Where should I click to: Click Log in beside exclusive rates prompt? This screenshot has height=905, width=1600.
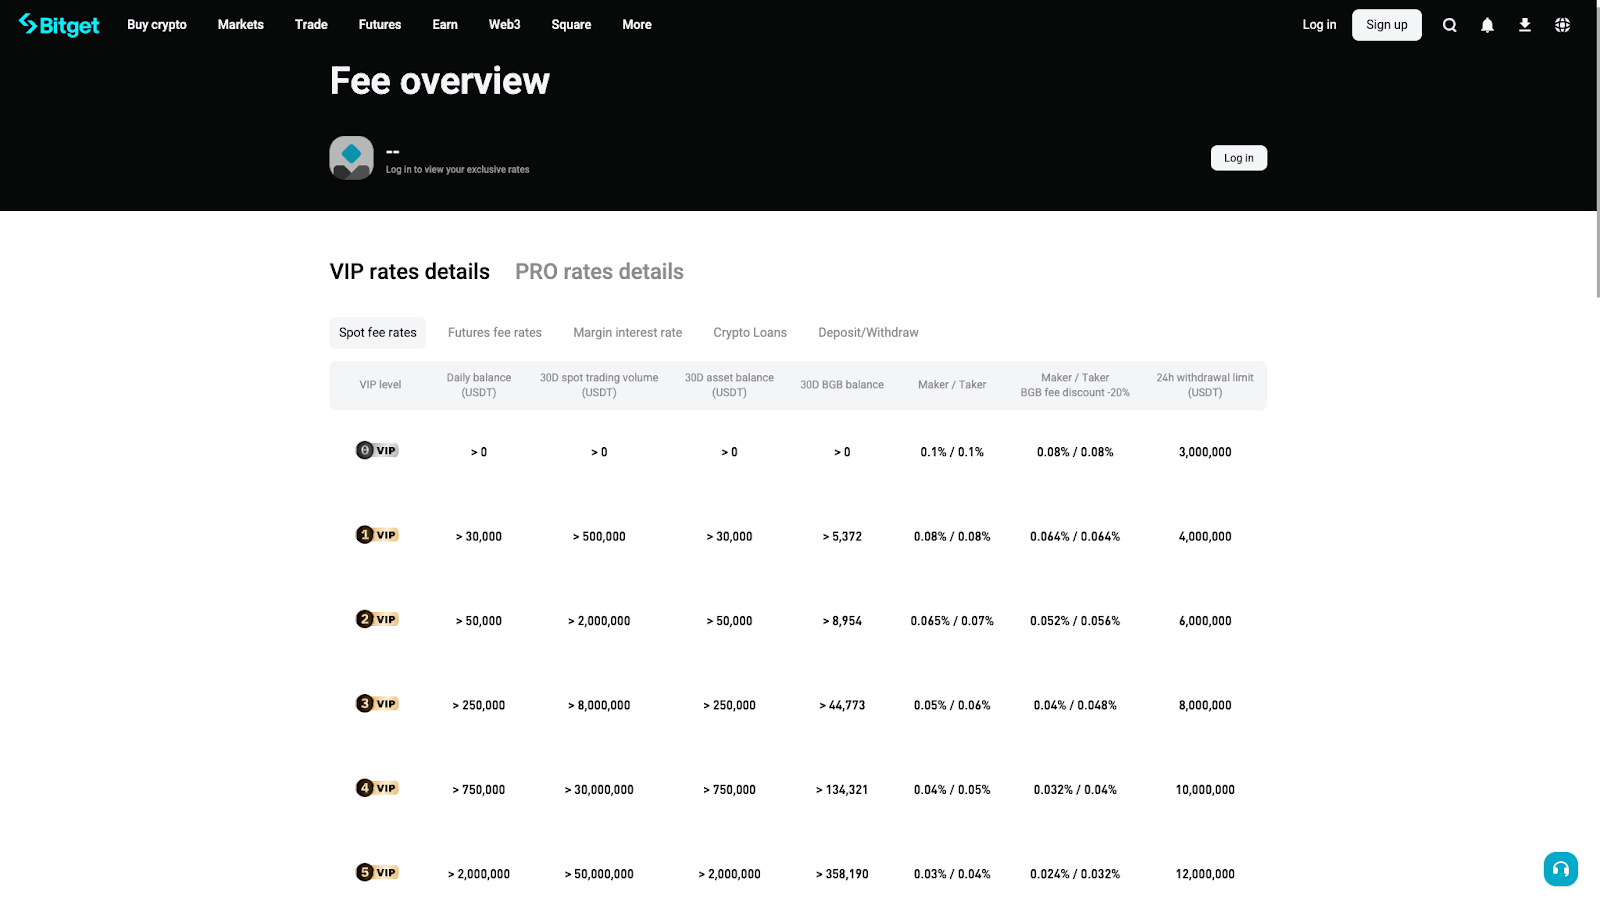tap(1238, 157)
